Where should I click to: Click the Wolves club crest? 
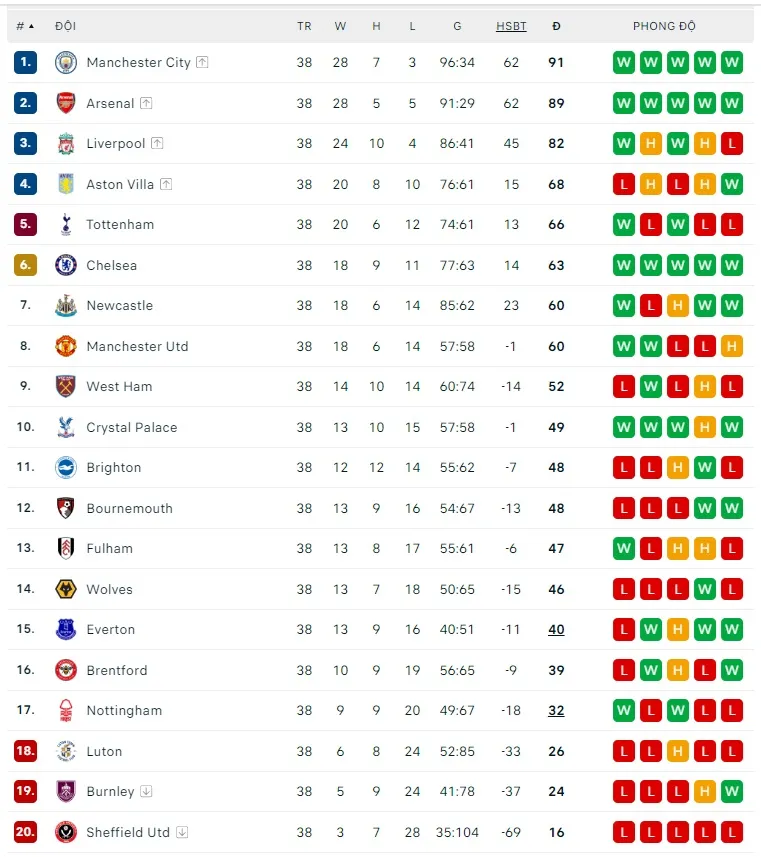click(x=65, y=589)
